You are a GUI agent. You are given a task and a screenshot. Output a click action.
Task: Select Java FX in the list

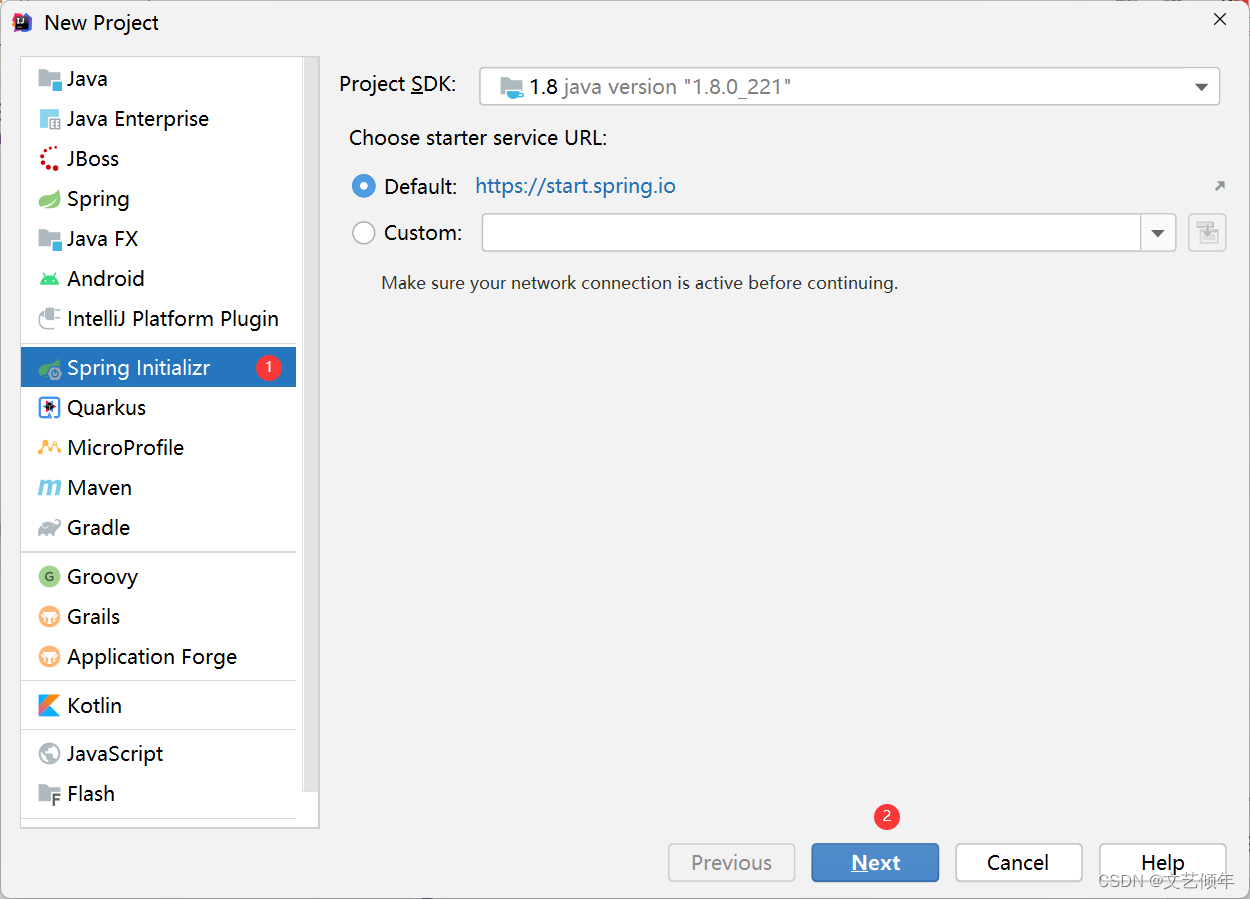pos(158,239)
